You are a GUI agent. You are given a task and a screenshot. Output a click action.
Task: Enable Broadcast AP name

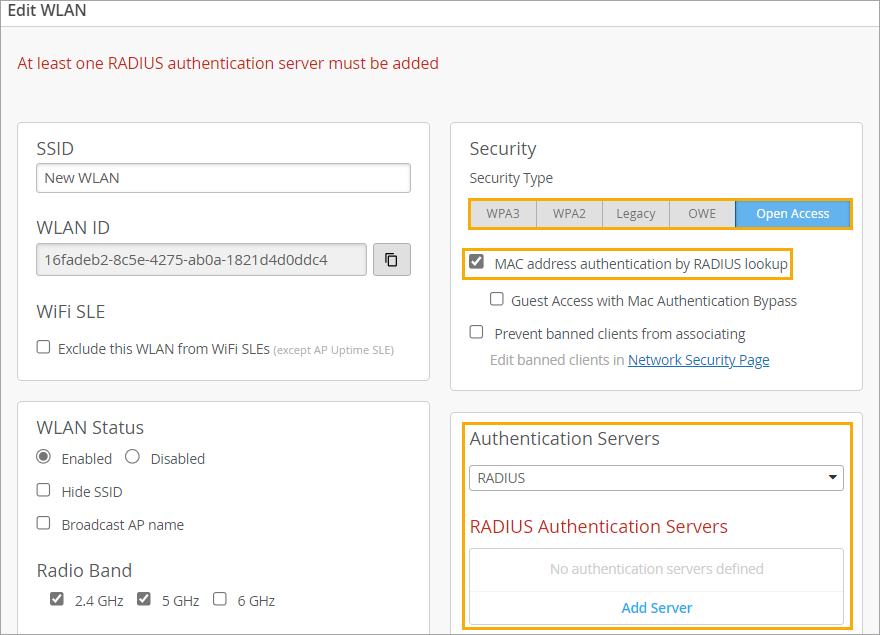coord(44,523)
